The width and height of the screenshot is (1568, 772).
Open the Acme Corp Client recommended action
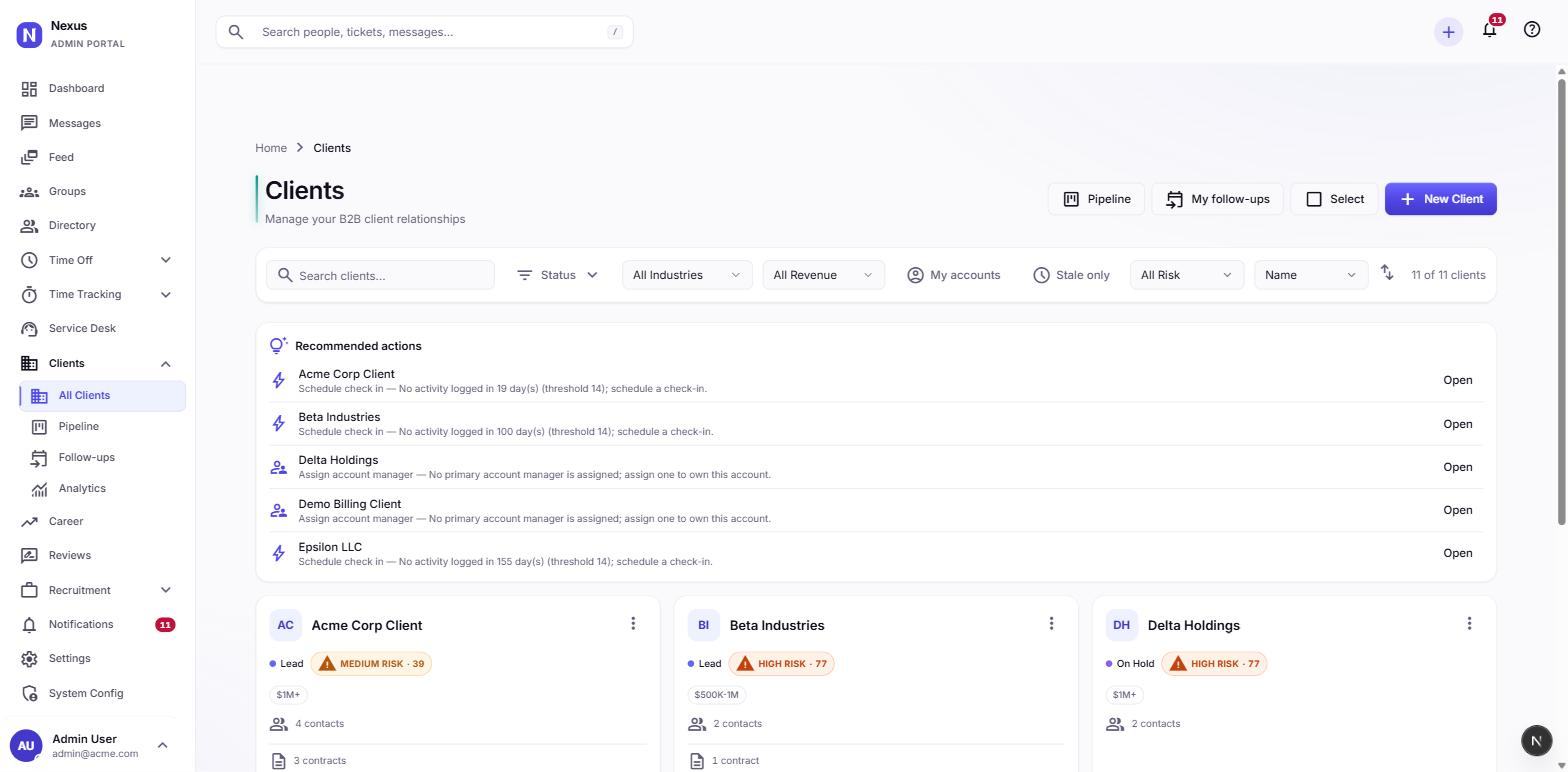click(x=1457, y=380)
